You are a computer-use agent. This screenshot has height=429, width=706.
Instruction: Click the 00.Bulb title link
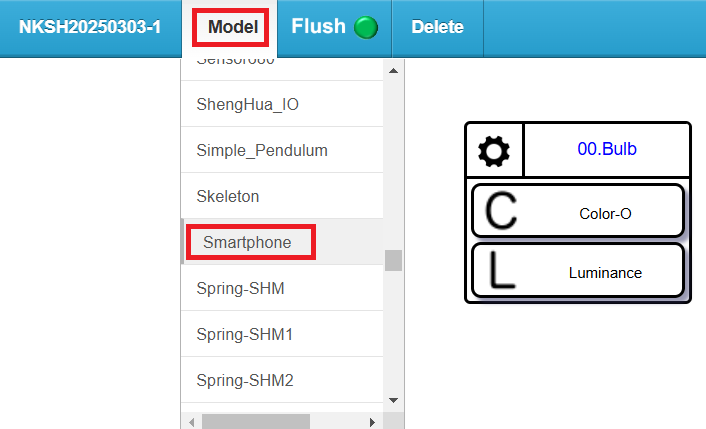point(607,149)
